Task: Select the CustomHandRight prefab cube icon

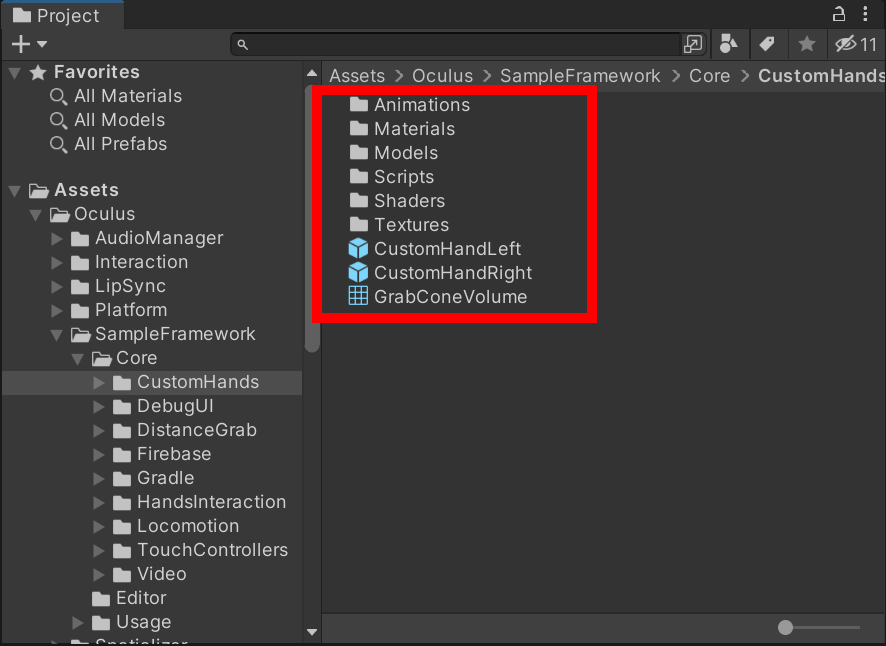Action: coord(358,272)
